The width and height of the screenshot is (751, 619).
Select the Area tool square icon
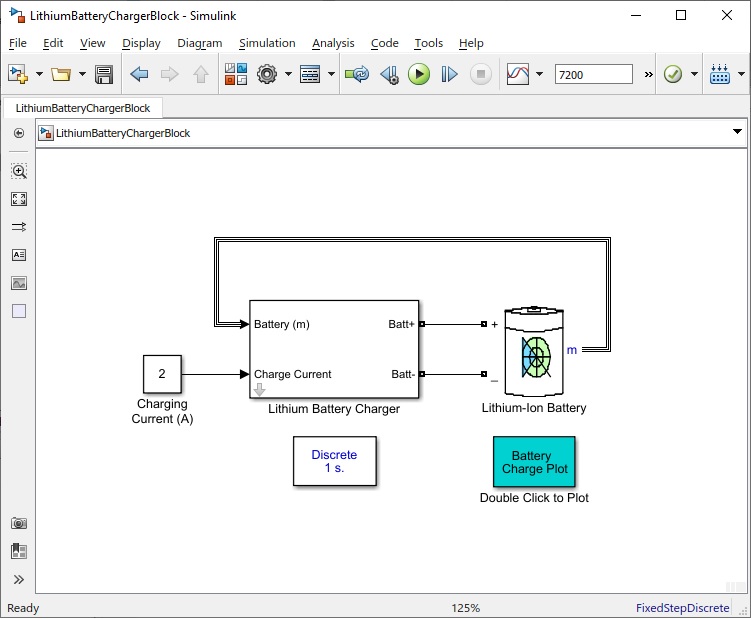point(19,311)
